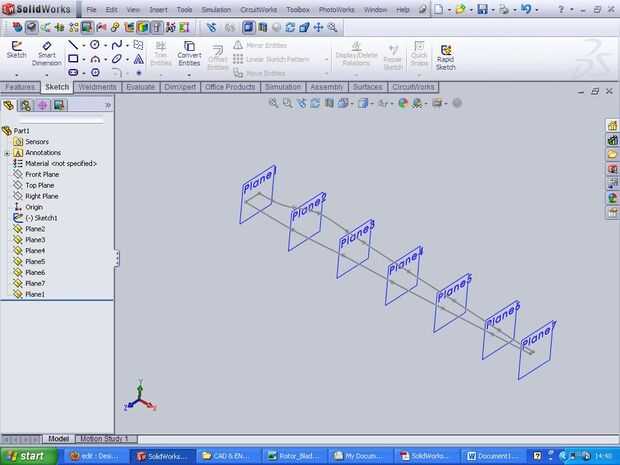Screen dimensions: 620x465
Task: Choose the Ellipse sketch tool
Action: click(x=117, y=59)
